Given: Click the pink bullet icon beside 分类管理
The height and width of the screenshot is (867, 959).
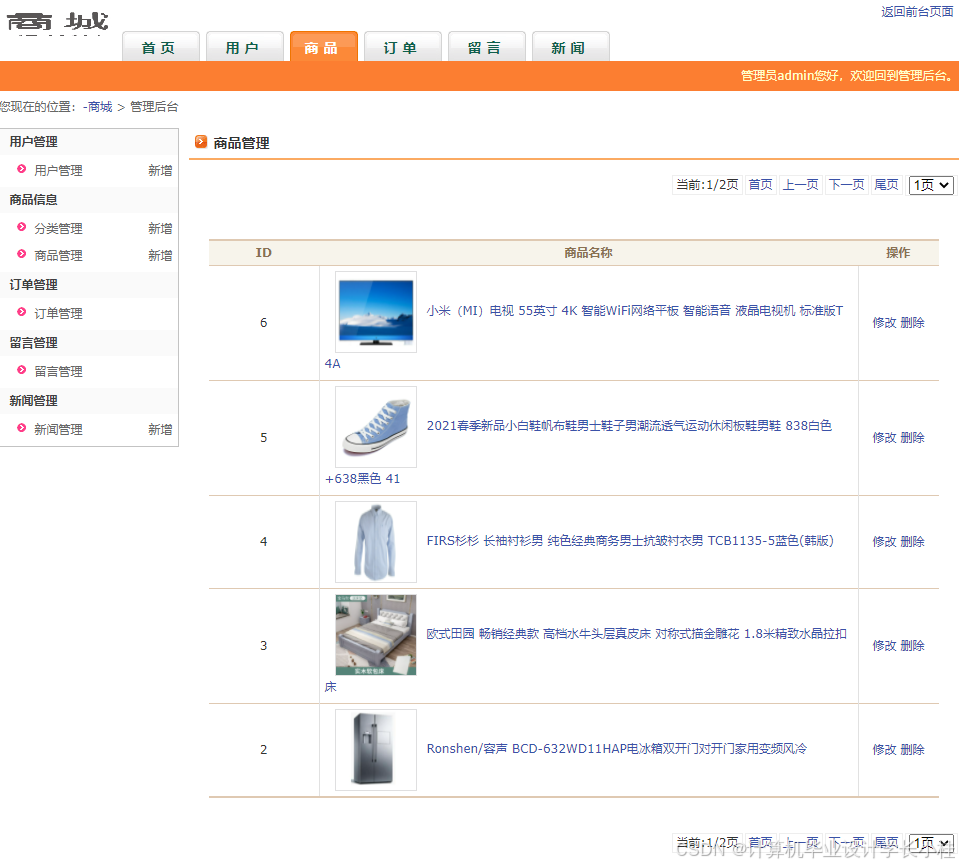Looking at the screenshot, I should tap(21, 227).
